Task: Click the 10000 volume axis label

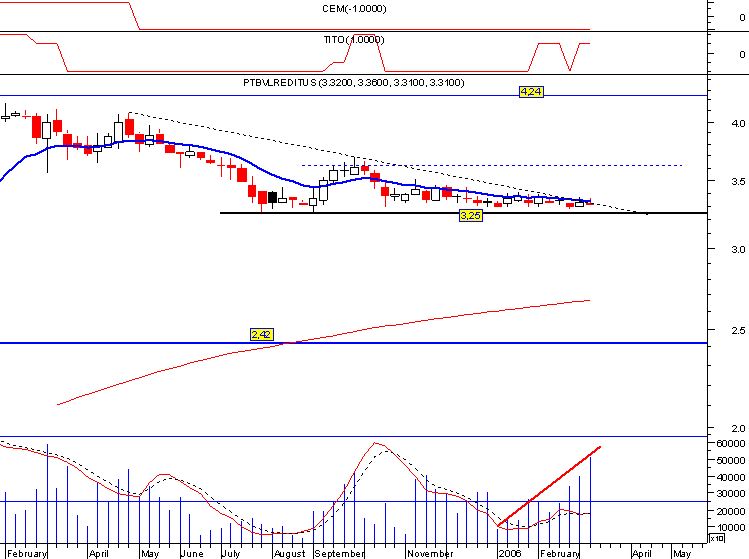Action: tap(731, 527)
